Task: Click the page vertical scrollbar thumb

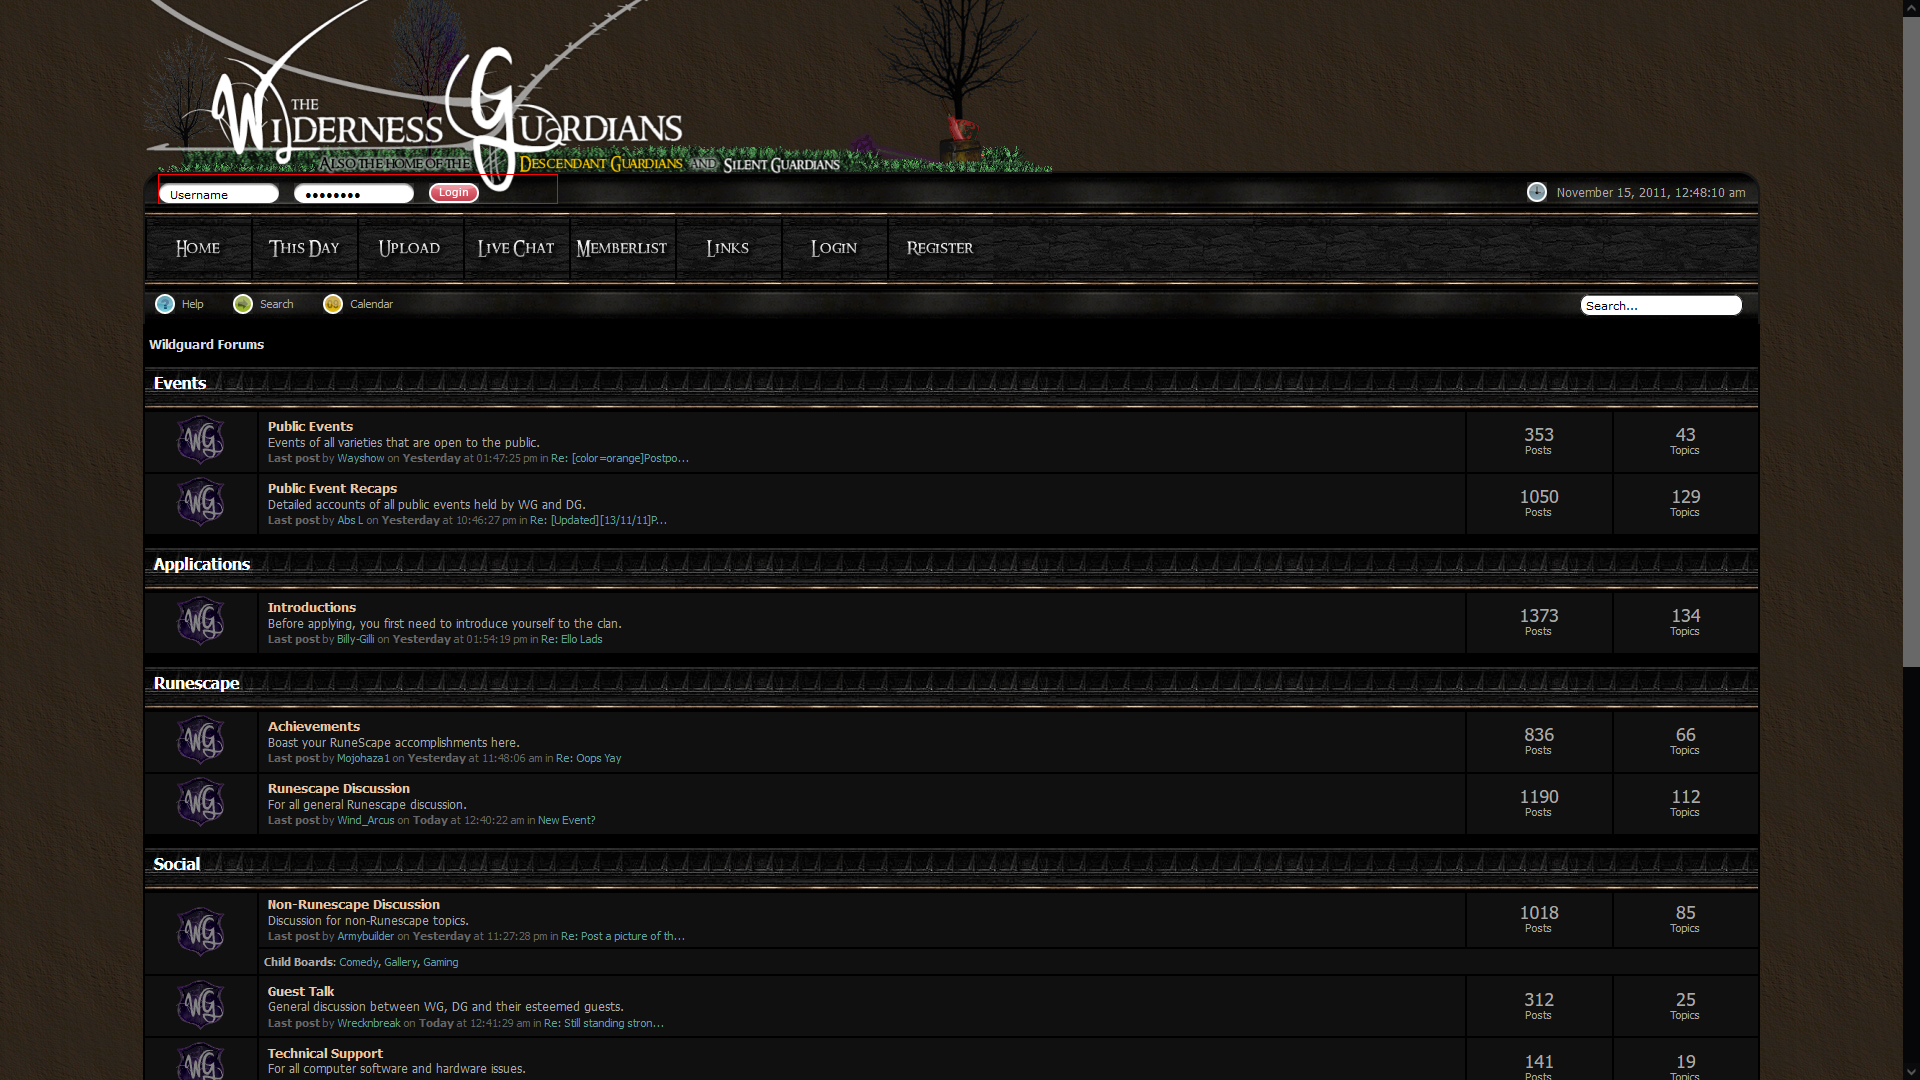Action: pos(1911,341)
